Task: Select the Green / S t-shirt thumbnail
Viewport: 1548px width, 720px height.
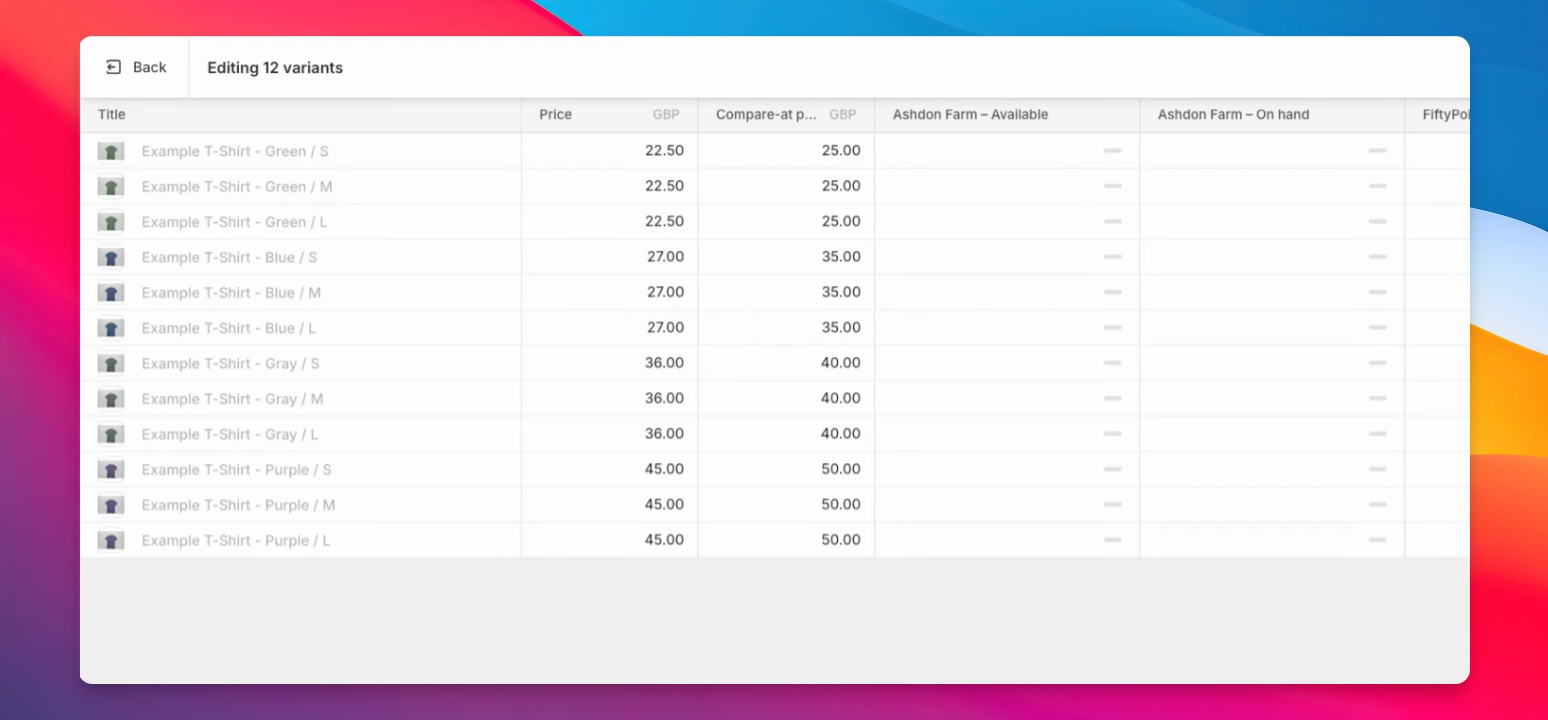Action: coord(111,151)
